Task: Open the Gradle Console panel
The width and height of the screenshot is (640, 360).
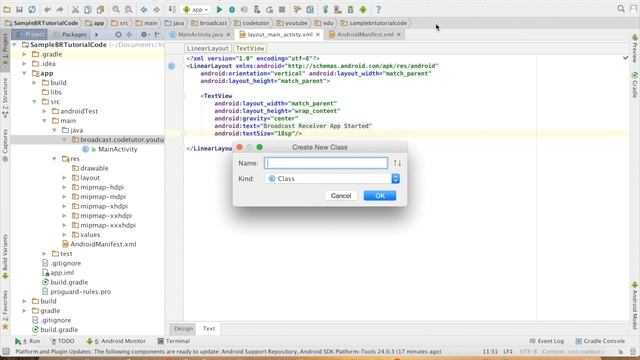Action: [x=600, y=341]
